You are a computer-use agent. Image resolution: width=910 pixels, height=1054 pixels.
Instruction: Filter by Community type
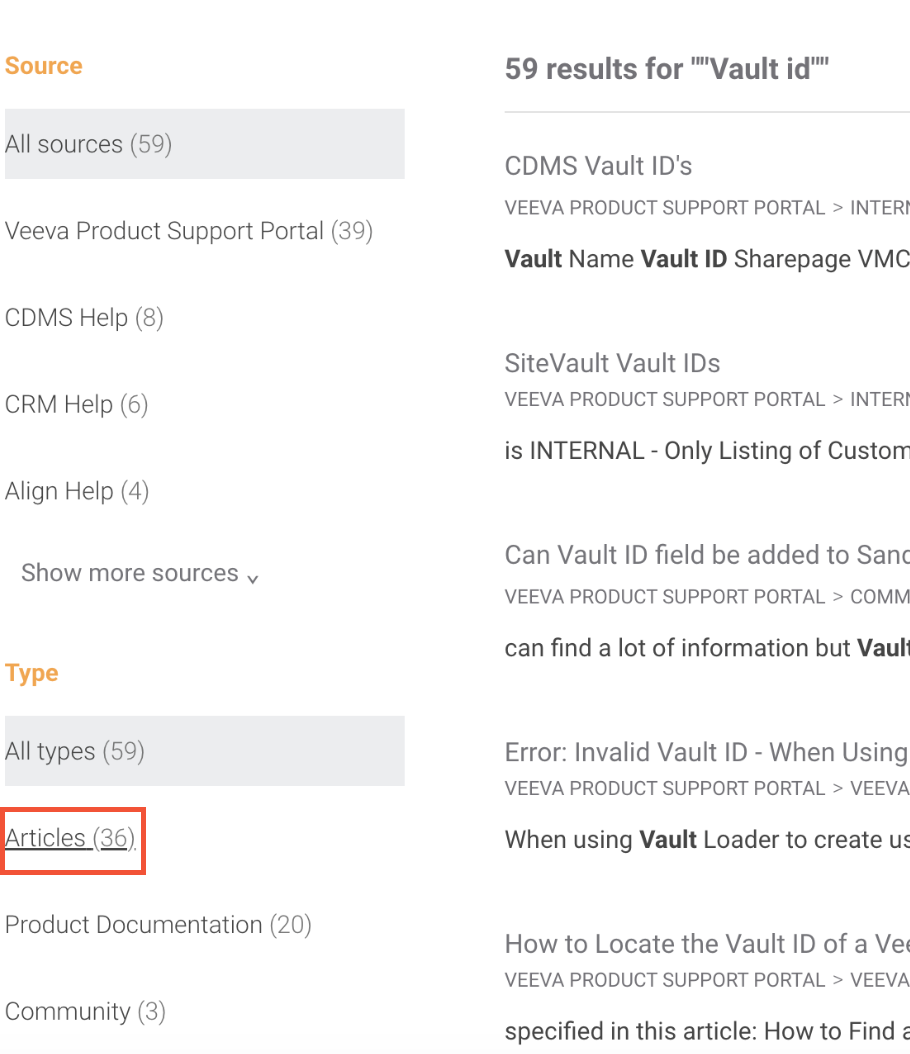click(85, 1012)
